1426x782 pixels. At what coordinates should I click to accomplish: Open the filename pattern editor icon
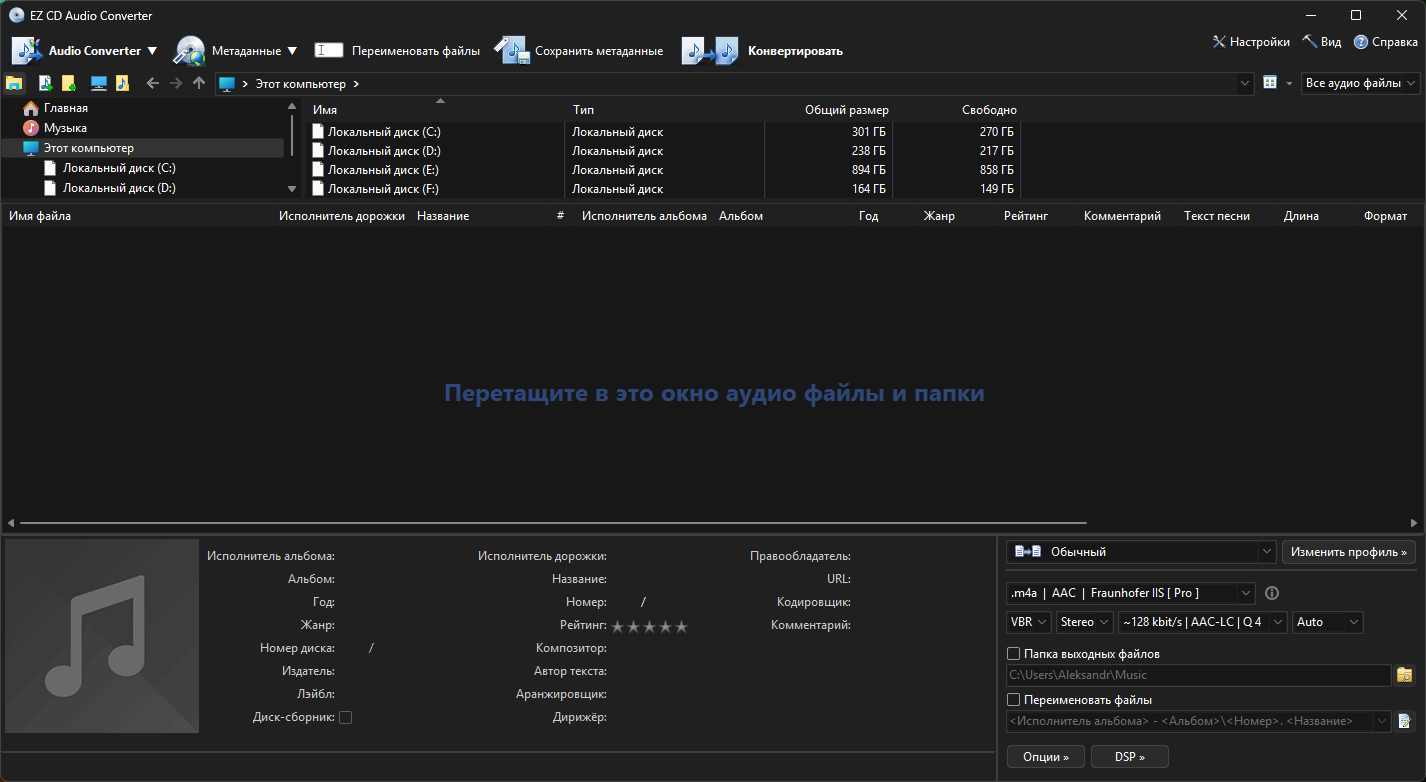pyautogui.click(x=1405, y=721)
